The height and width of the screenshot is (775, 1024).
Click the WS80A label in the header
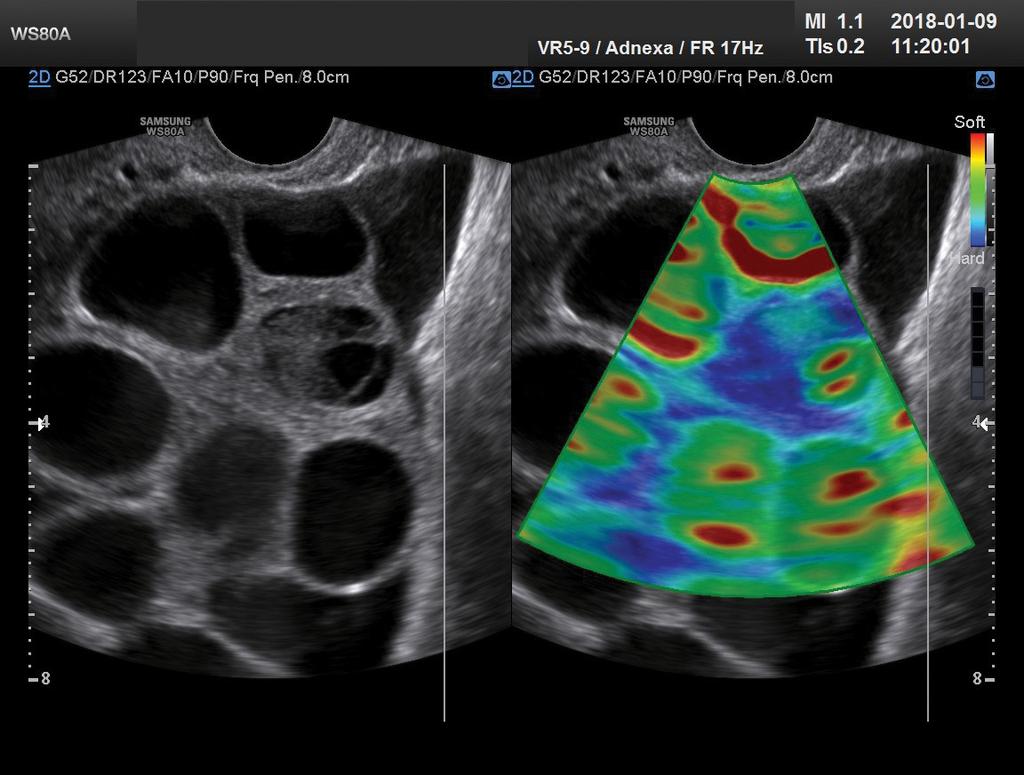coord(40,34)
